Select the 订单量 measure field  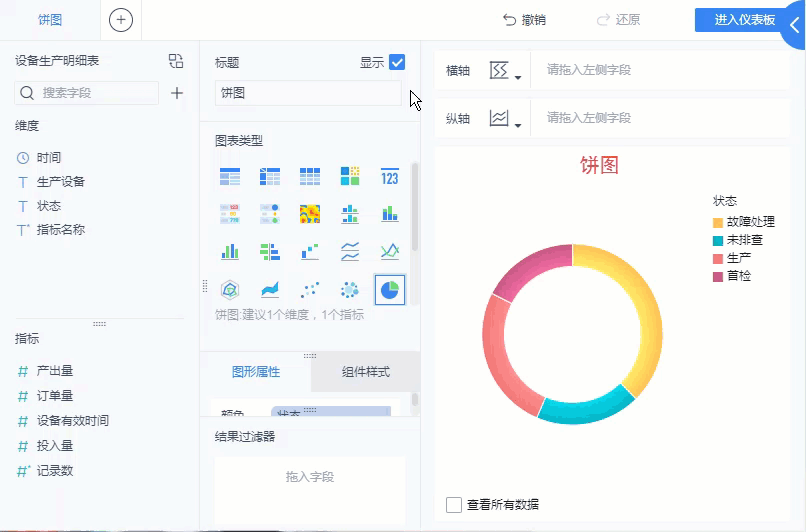click(x=55, y=396)
